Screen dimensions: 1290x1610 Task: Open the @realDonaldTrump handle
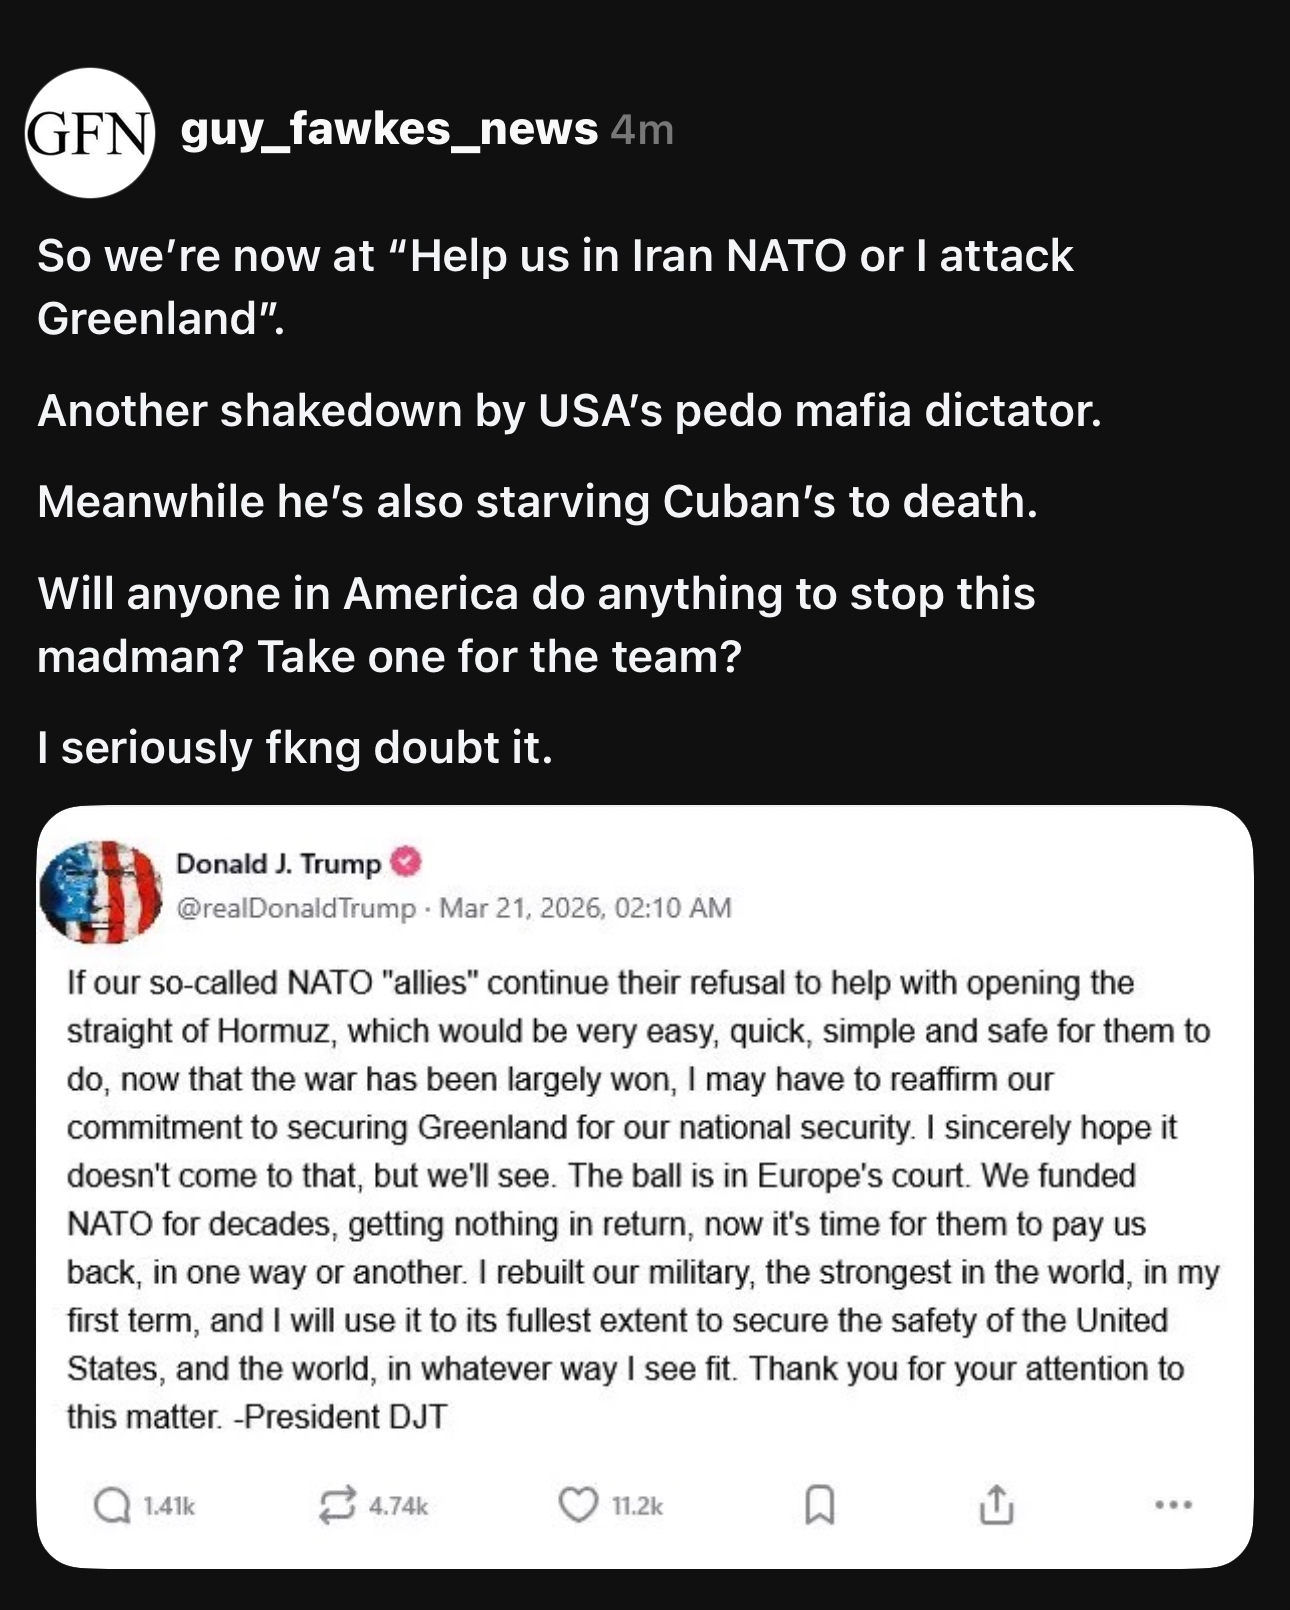(x=295, y=908)
